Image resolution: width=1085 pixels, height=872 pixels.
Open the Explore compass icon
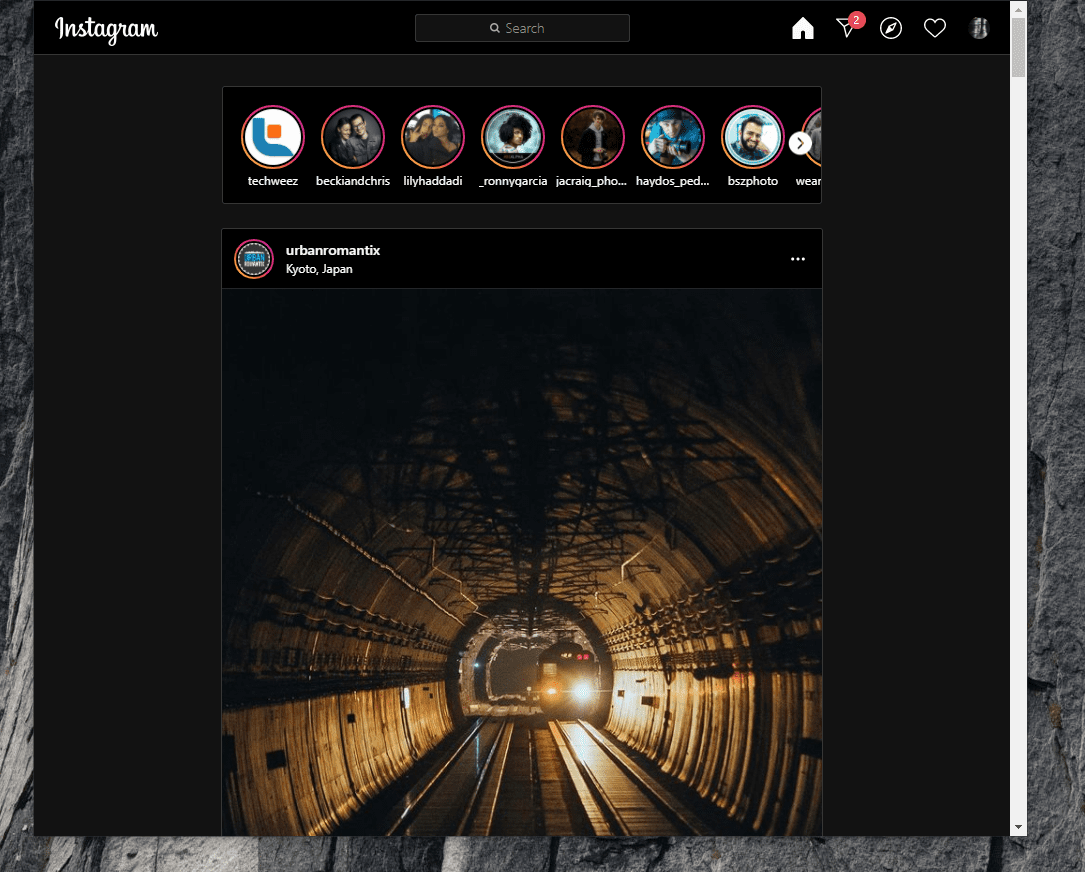coord(890,28)
